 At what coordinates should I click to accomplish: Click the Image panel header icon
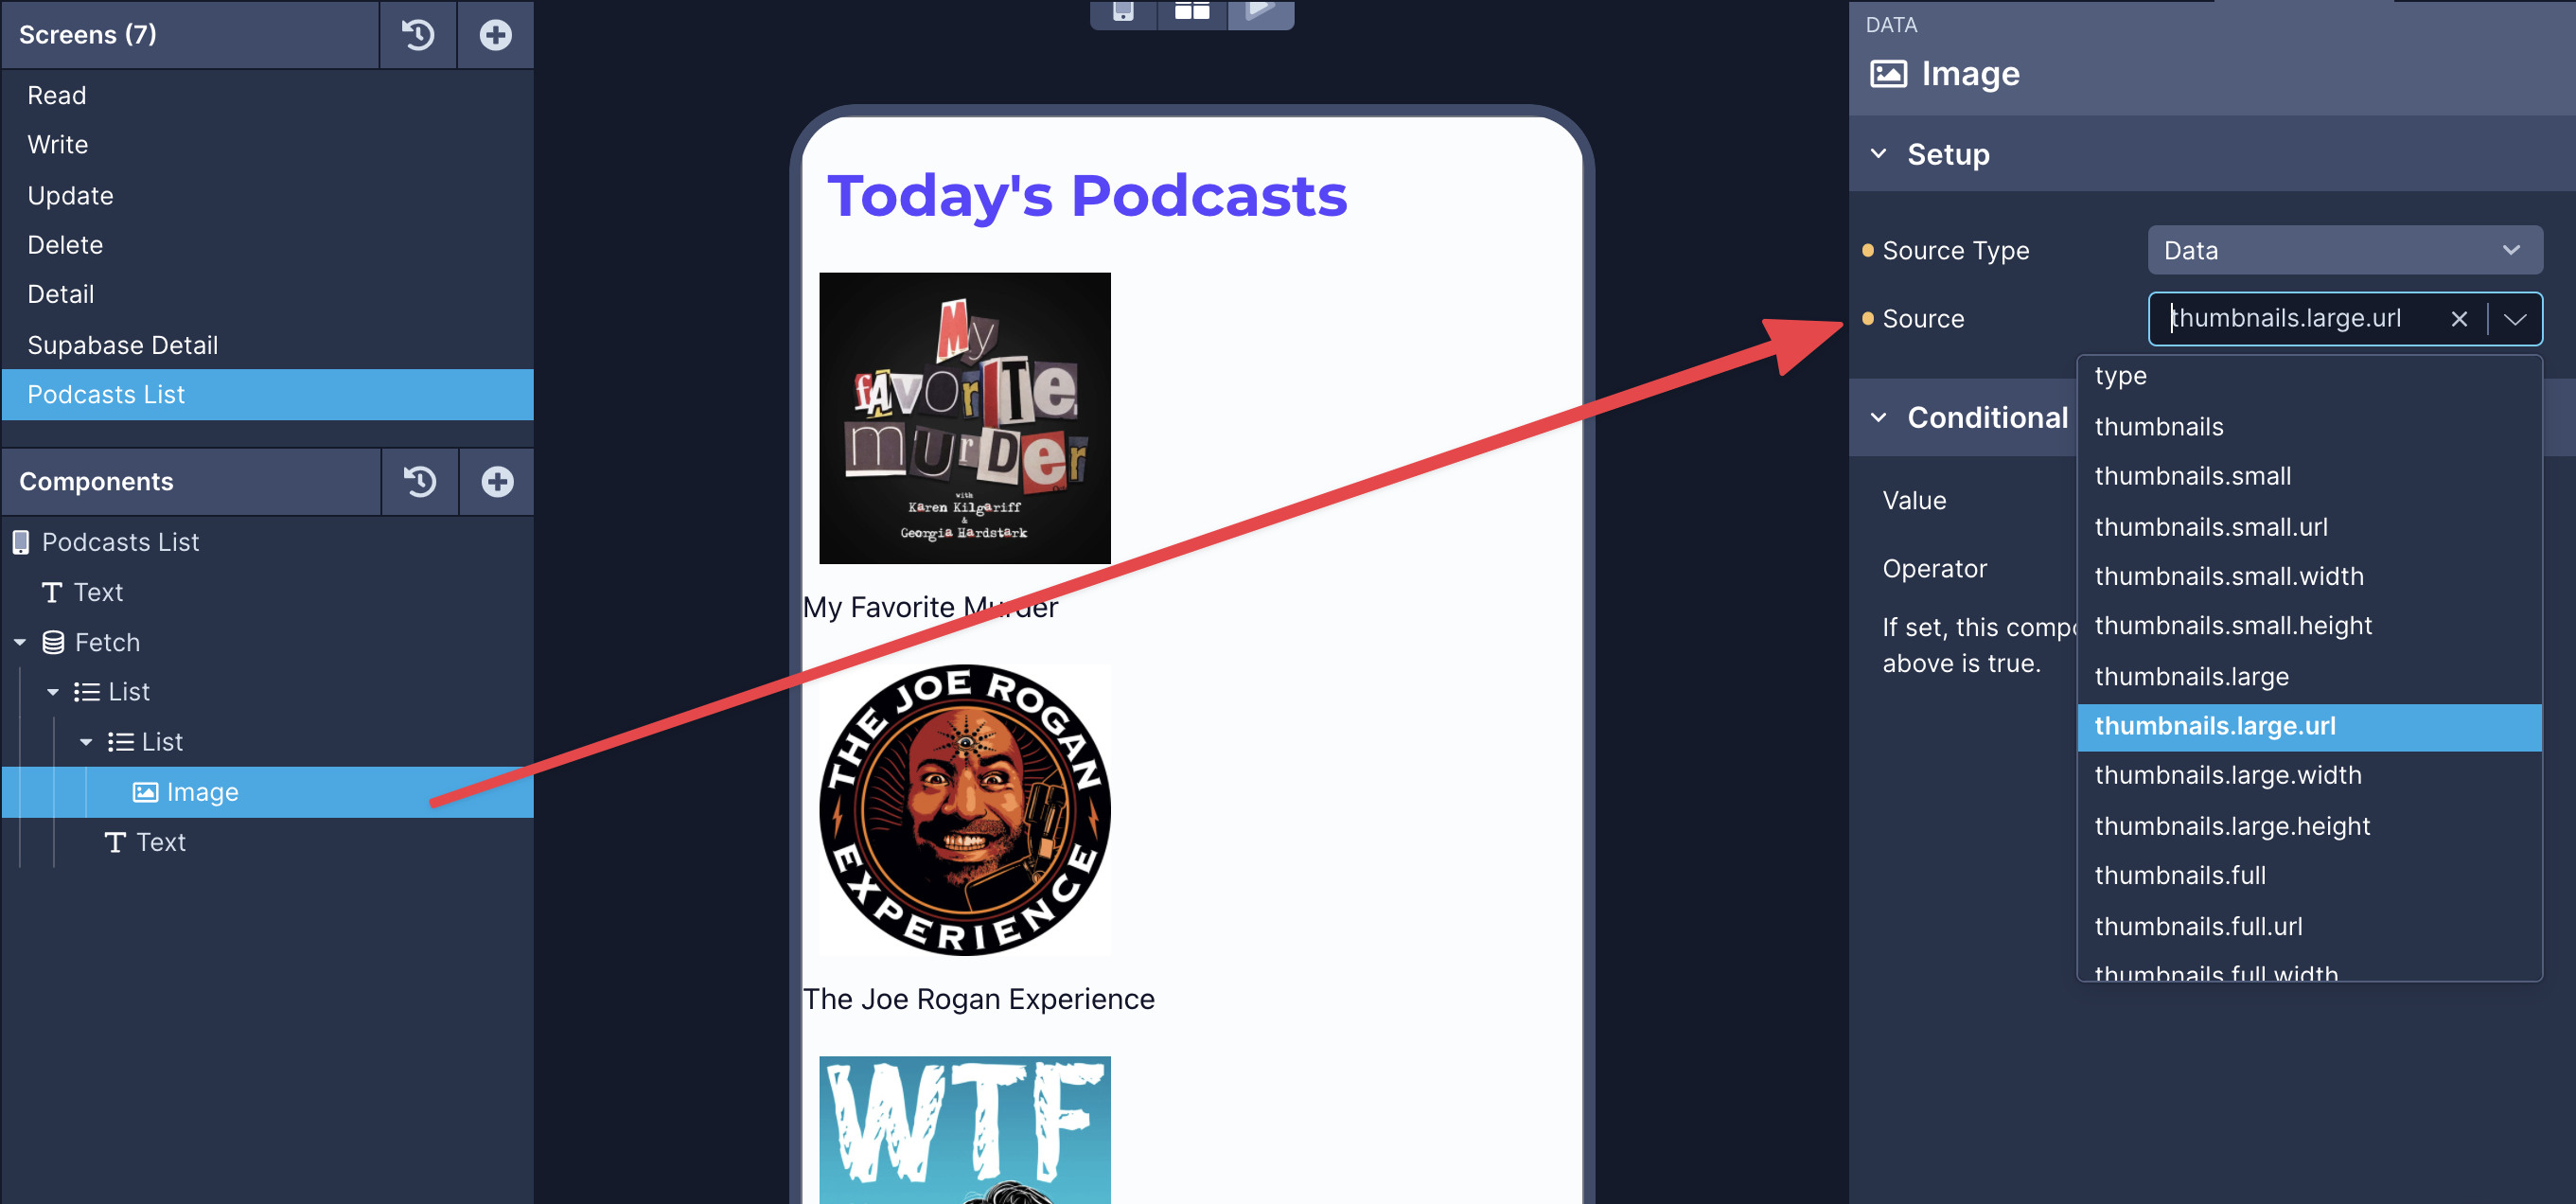[1888, 74]
